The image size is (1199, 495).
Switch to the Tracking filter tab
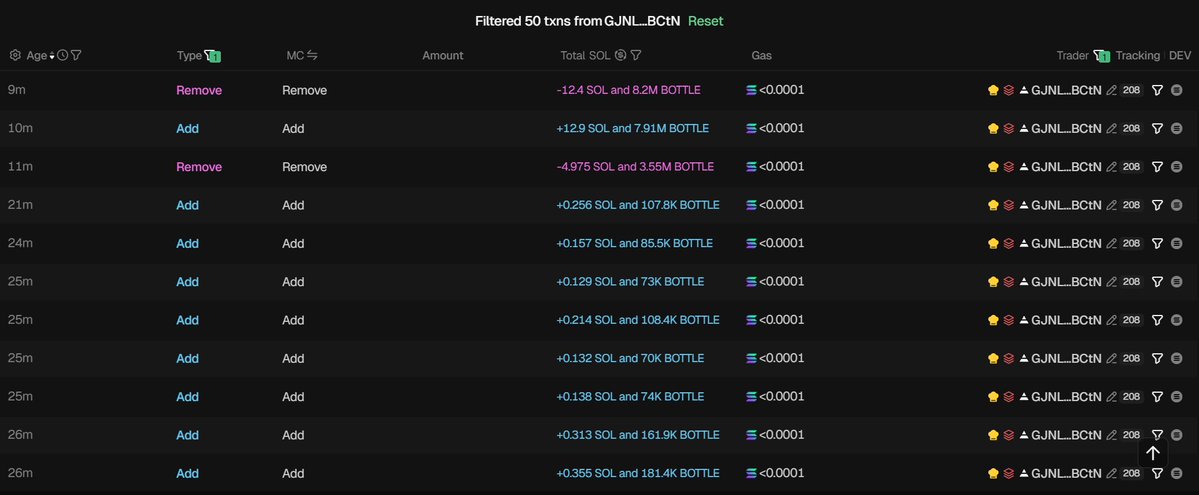point(1137,55)
